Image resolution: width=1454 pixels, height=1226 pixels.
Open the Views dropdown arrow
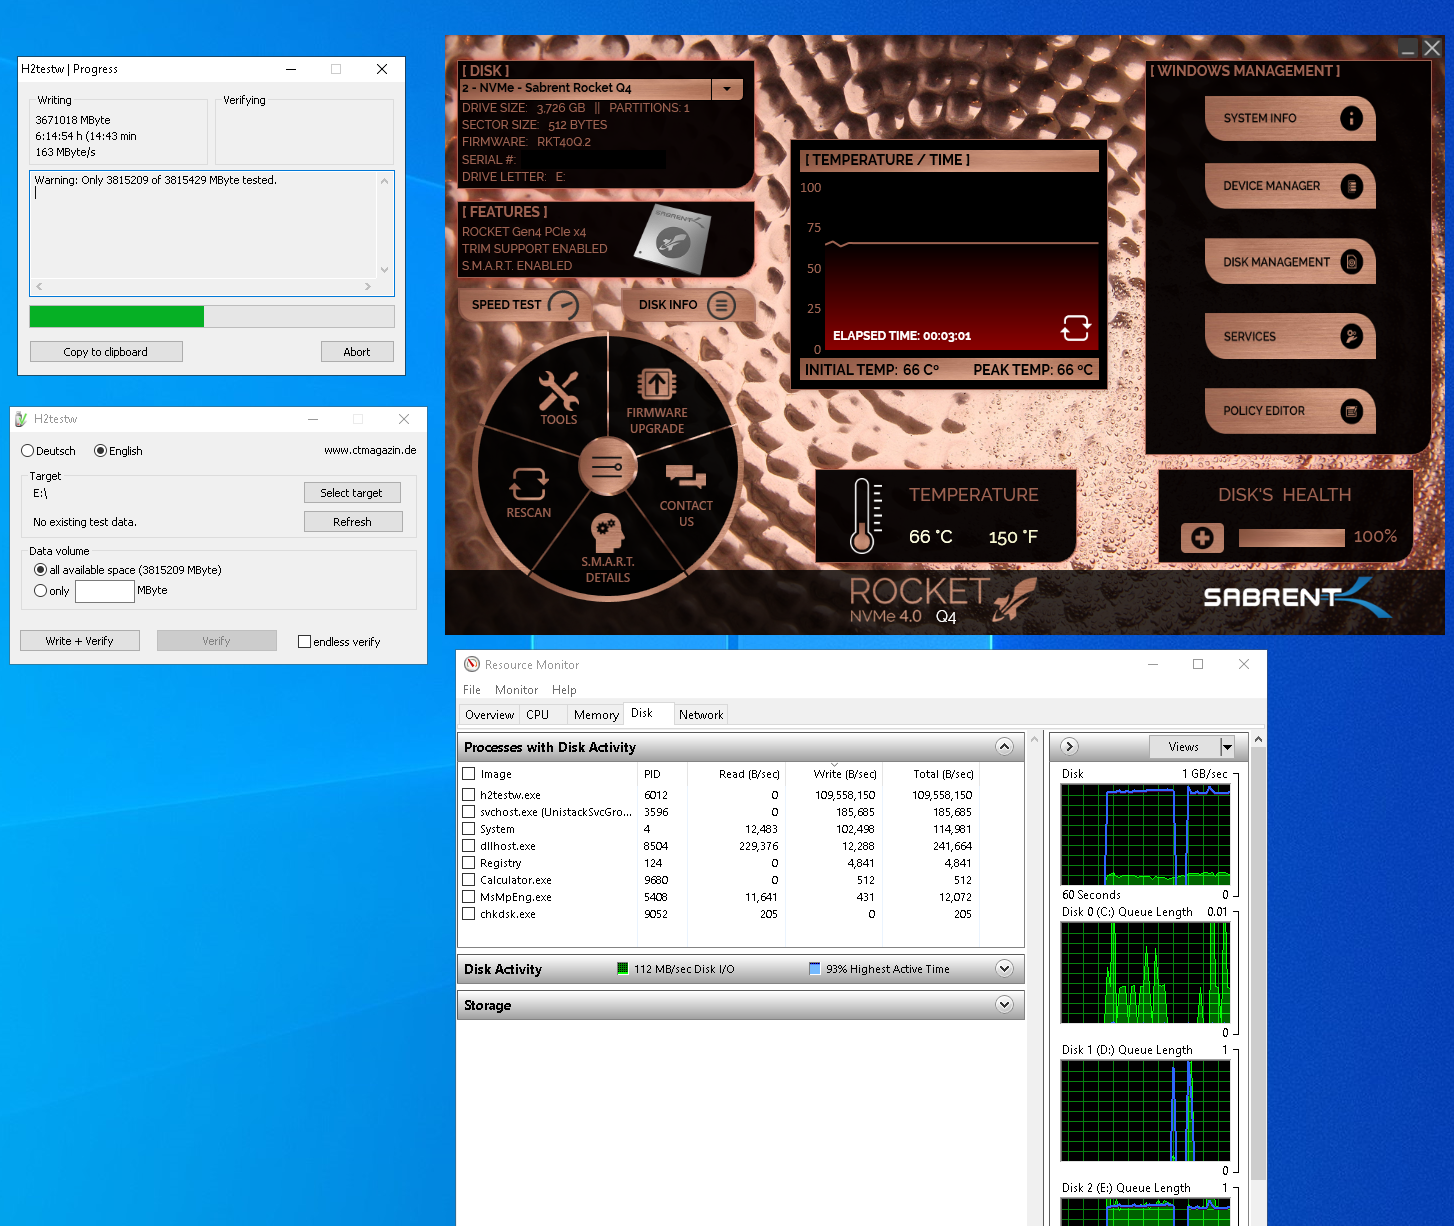point(1227,747)
